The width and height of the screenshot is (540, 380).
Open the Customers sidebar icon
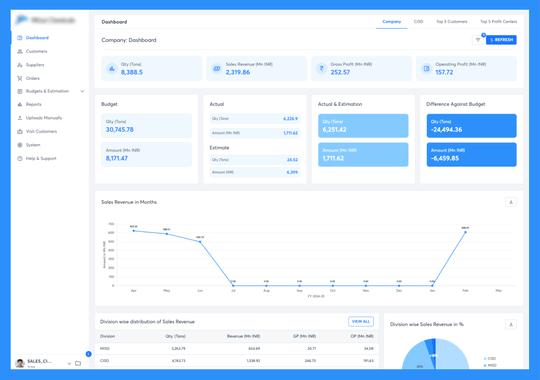click(x=20, y=51)
